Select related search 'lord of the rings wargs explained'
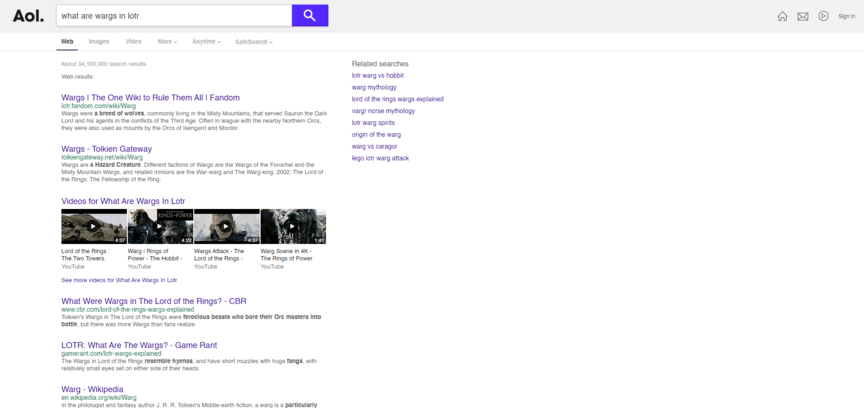This screenshot has width=864, height=408. [397, 99]
